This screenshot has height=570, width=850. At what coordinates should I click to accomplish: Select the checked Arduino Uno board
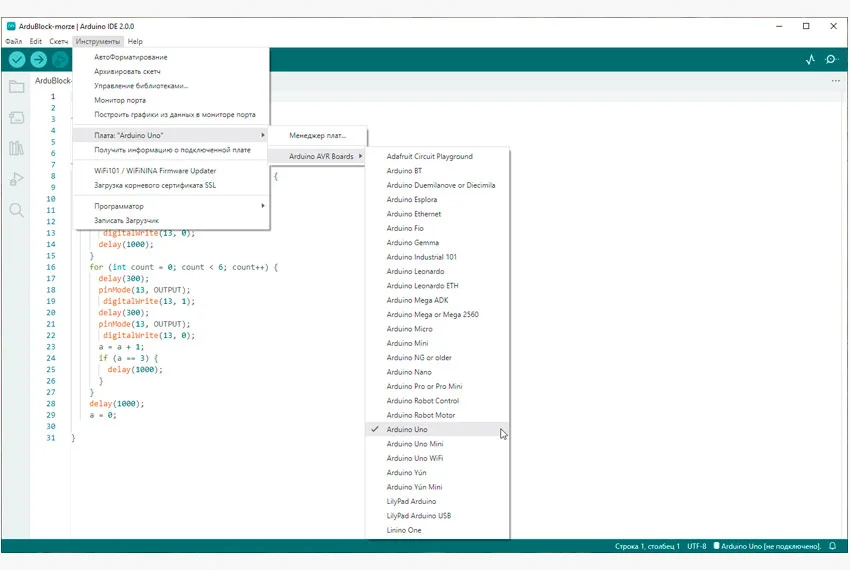(x=407, y=429)
